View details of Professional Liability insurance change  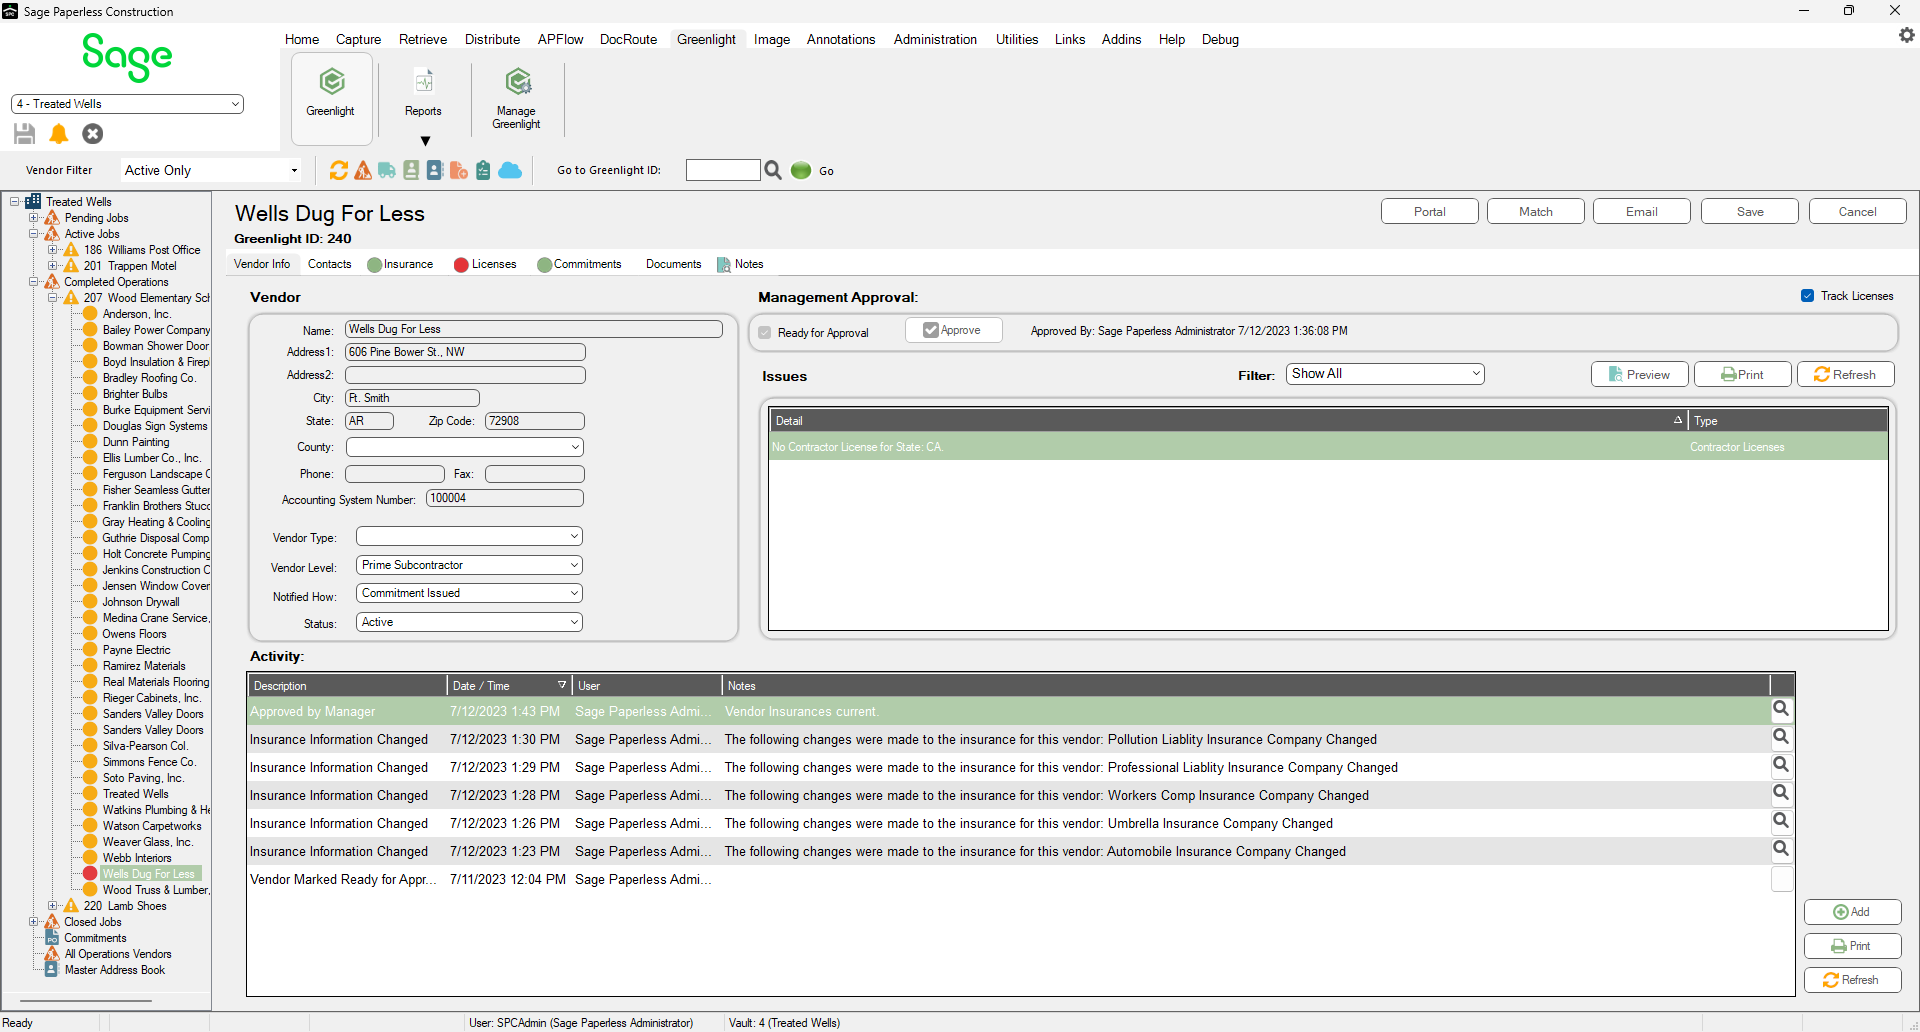(x=1781, y=766)
